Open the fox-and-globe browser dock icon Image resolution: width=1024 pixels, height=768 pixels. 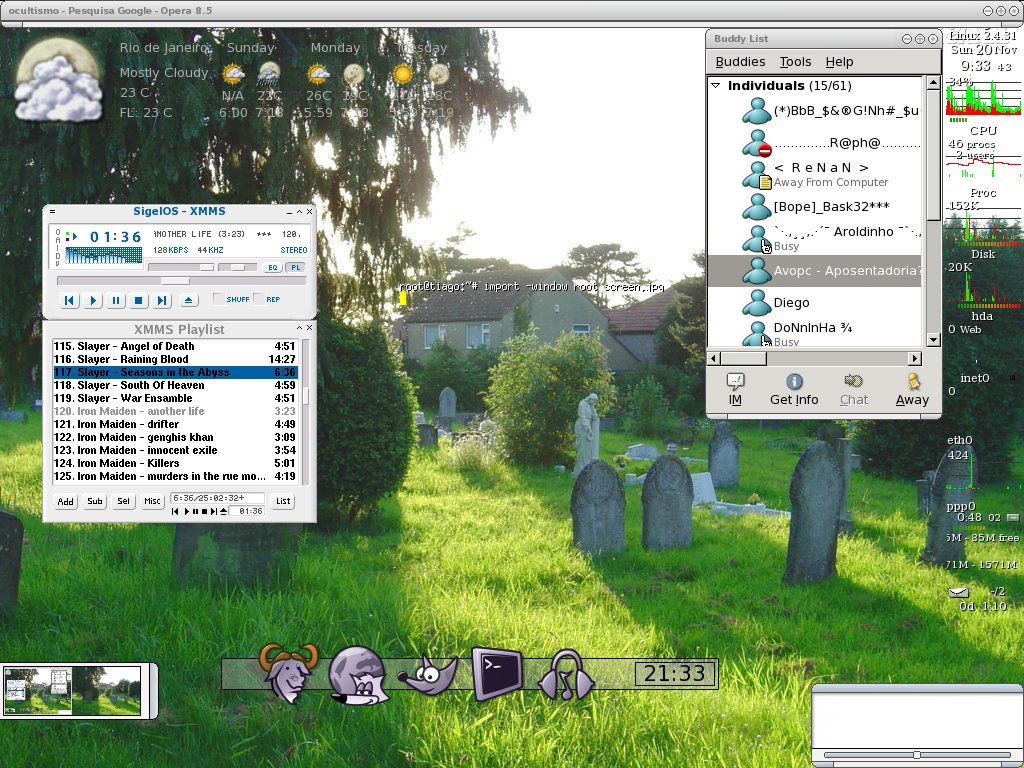358,676
